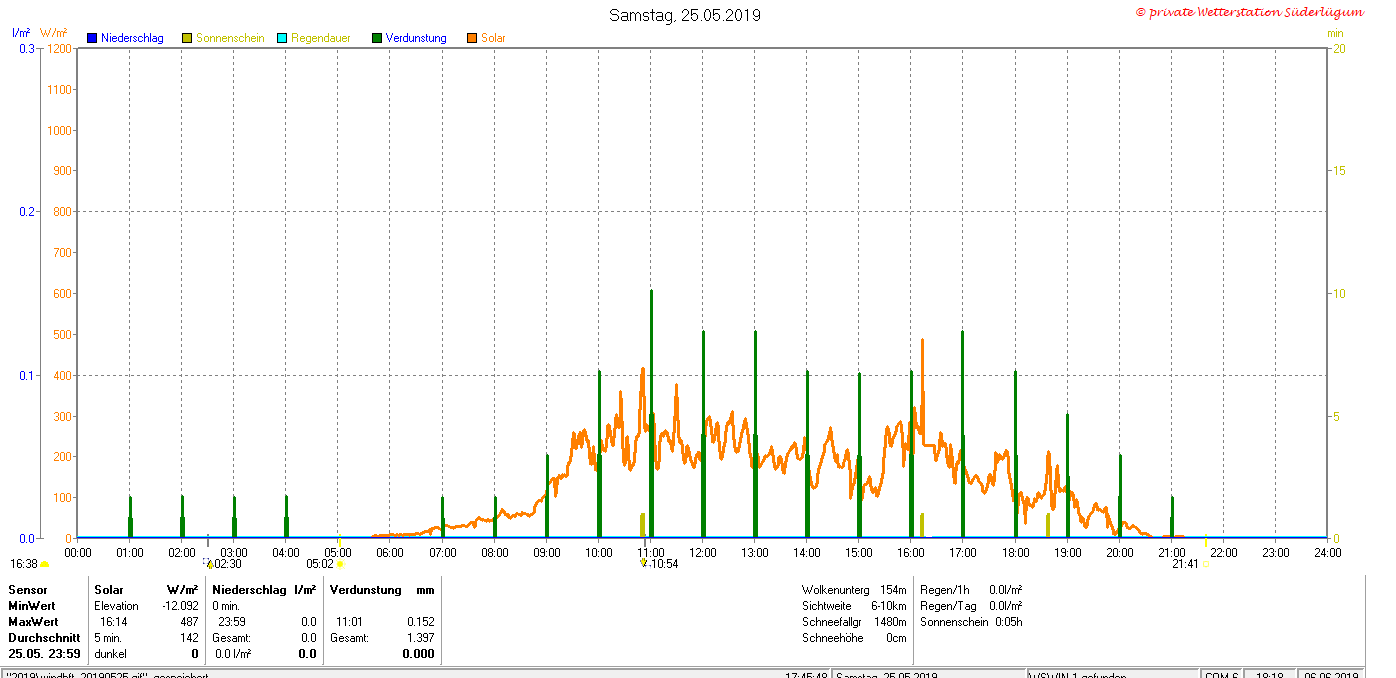1396x678 pixels.
Task: Click the COM 6 status bar entry
Action: 1221,675
